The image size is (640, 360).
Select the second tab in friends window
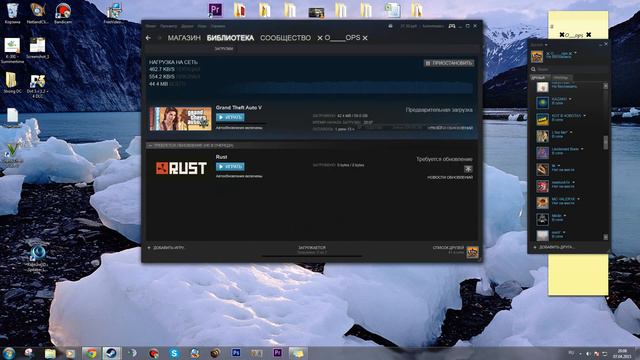click(561, 78)
